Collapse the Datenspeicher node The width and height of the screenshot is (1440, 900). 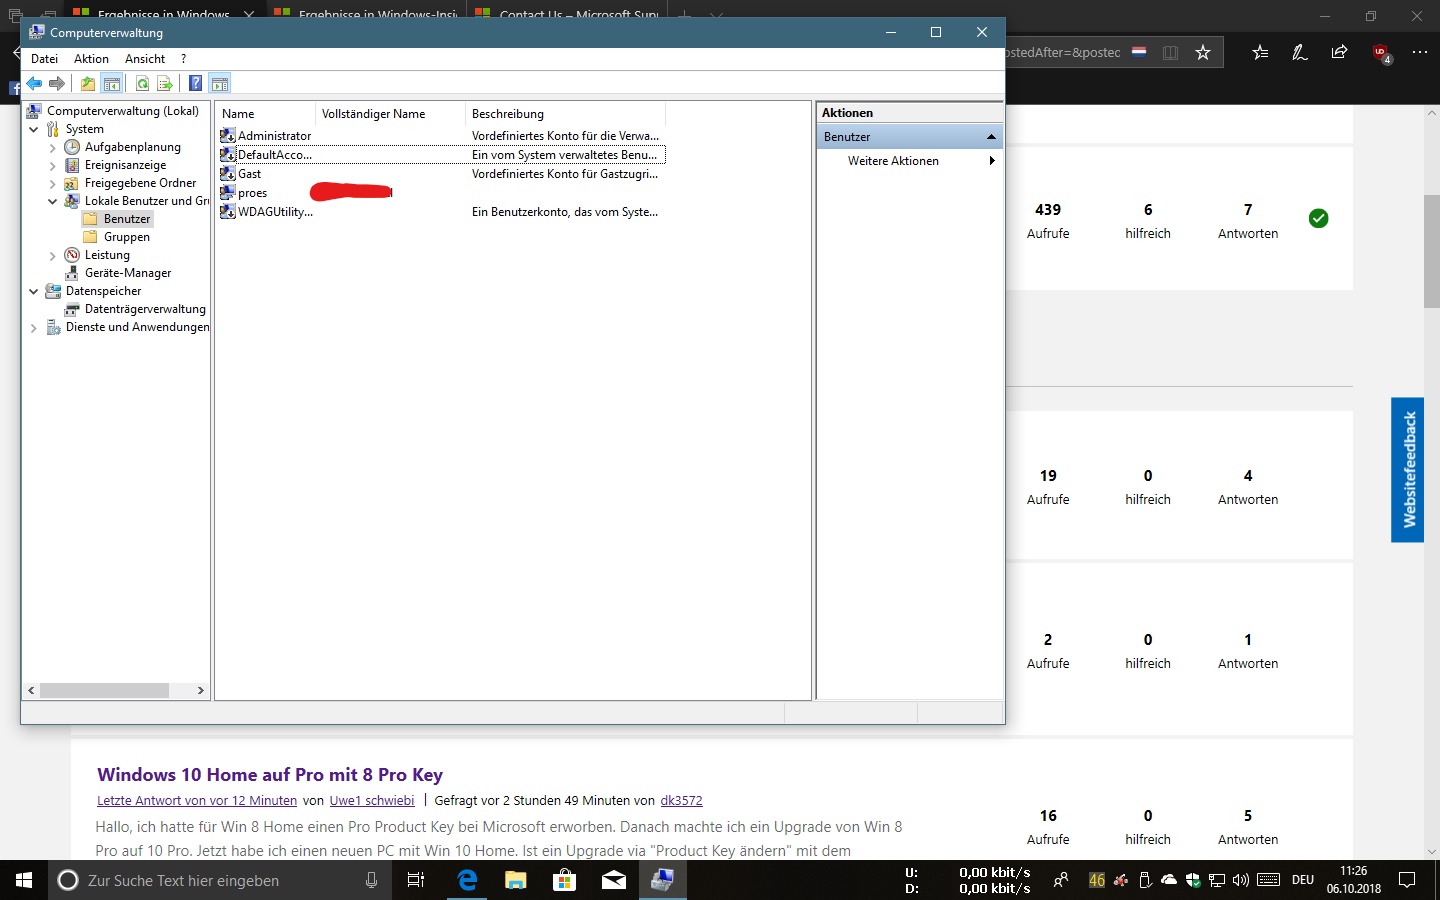33,291
